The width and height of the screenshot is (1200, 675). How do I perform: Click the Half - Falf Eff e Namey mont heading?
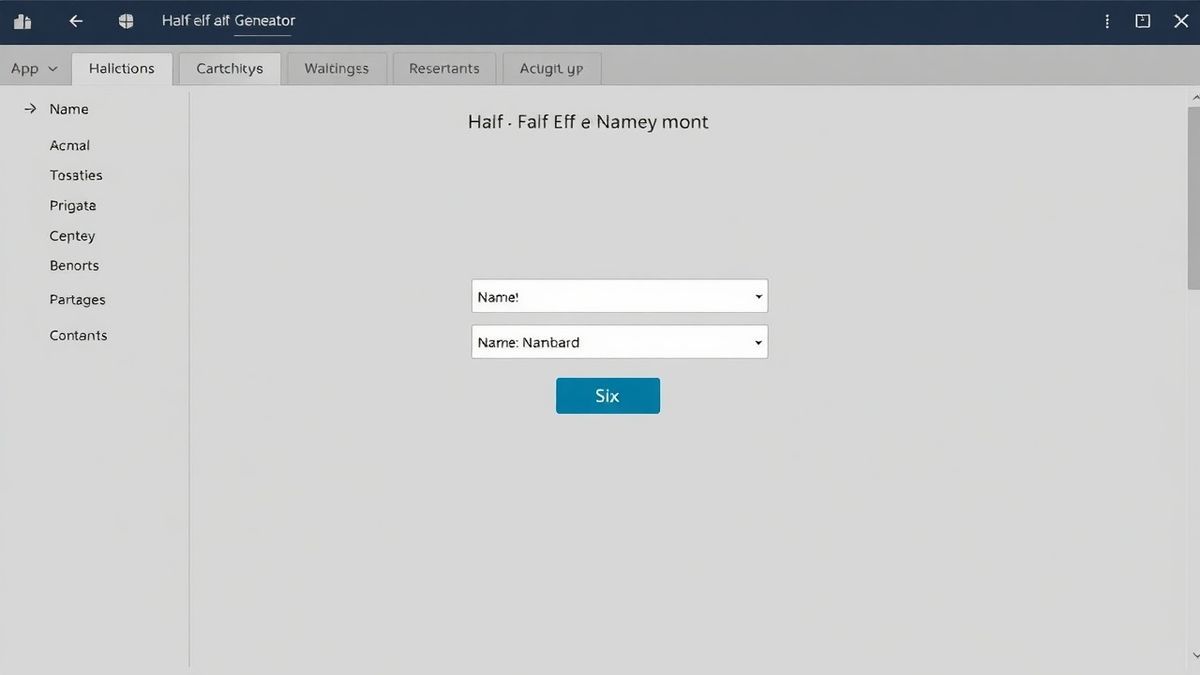pos(588,122)
